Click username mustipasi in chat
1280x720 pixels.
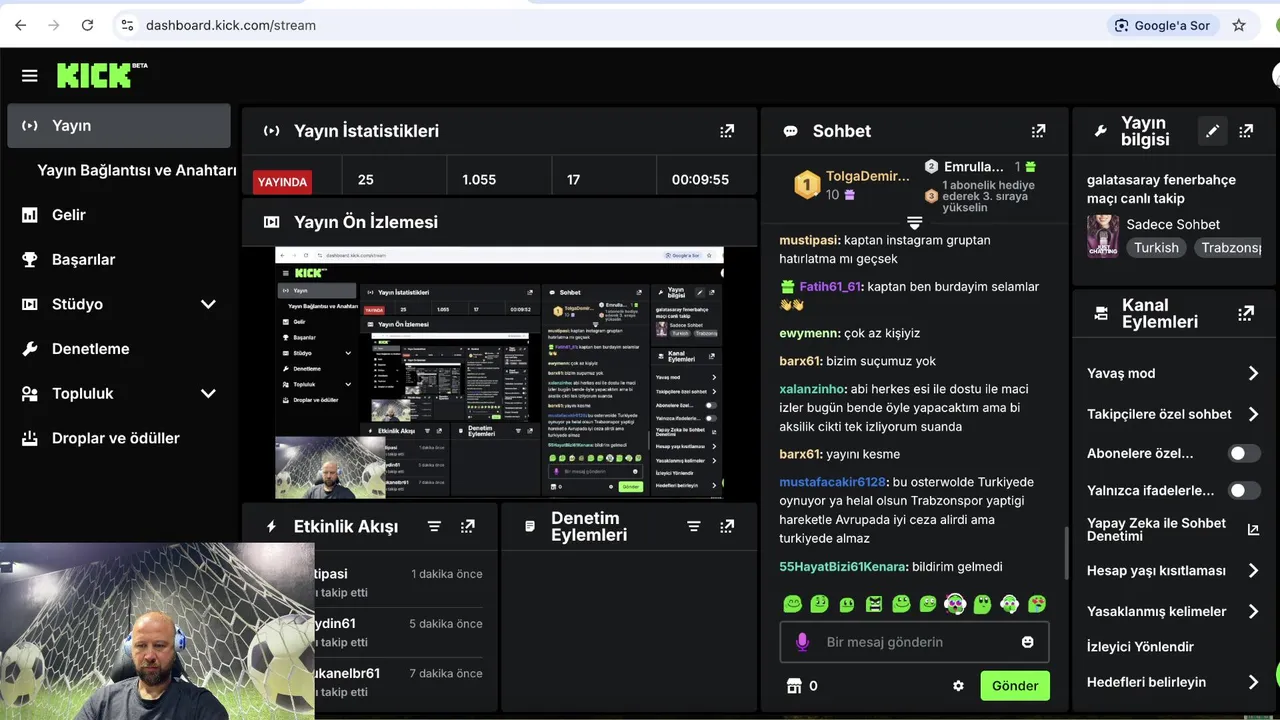pos(810,240)
